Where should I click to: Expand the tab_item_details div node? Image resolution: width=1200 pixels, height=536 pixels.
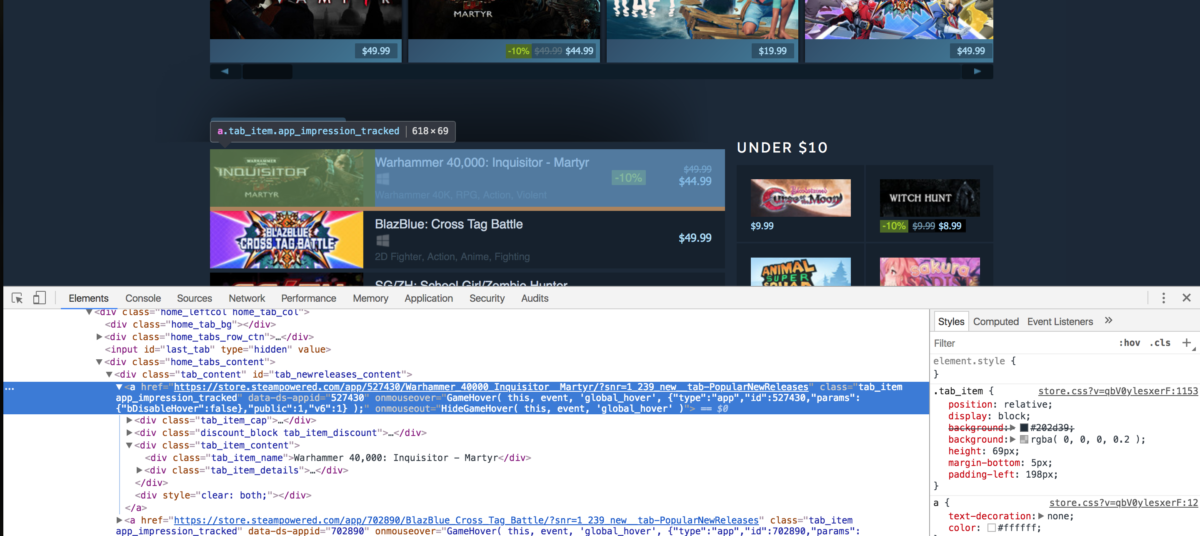click(x=139, y=470)
